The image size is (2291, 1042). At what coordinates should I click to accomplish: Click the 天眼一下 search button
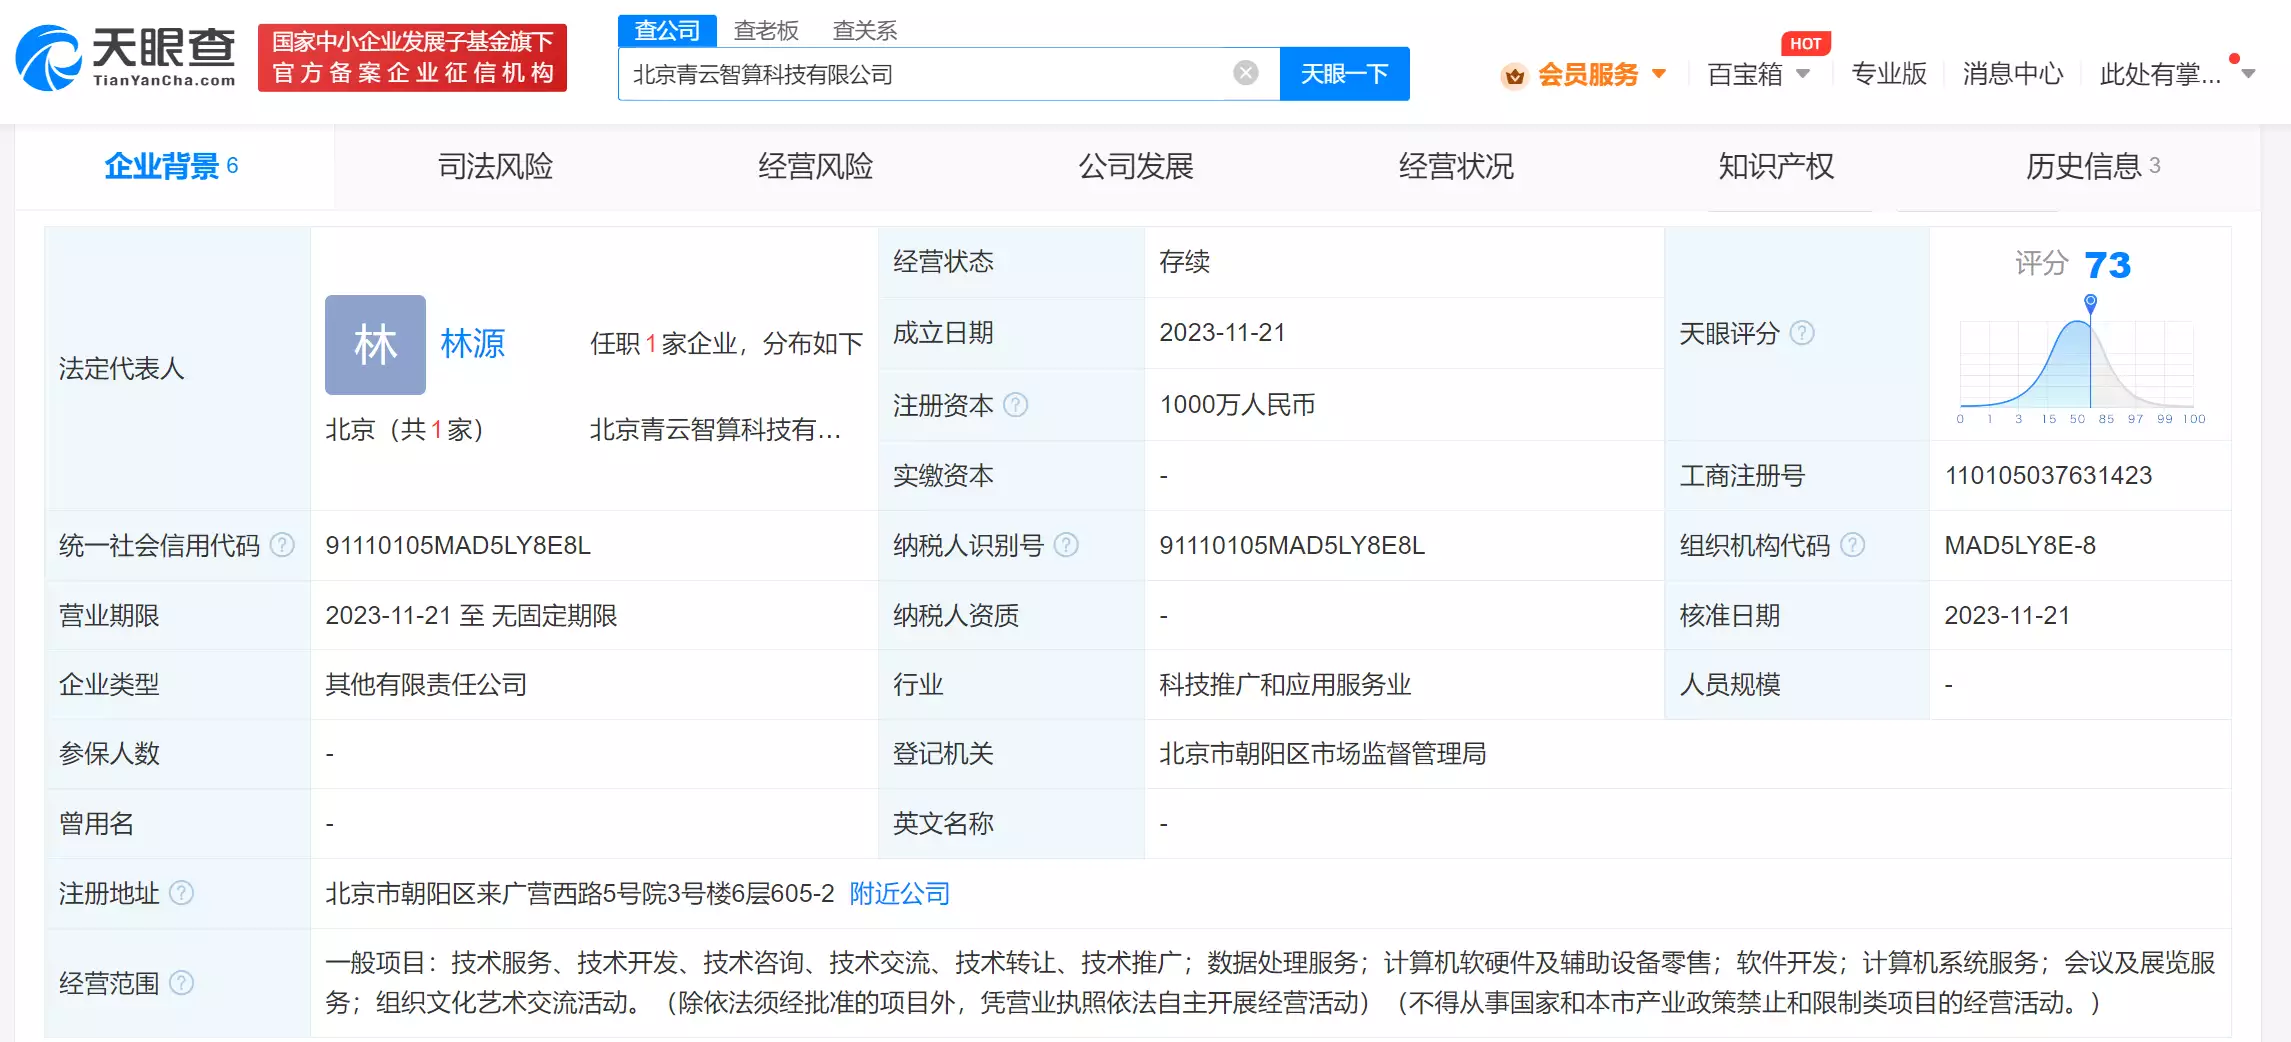[1344, 74]
